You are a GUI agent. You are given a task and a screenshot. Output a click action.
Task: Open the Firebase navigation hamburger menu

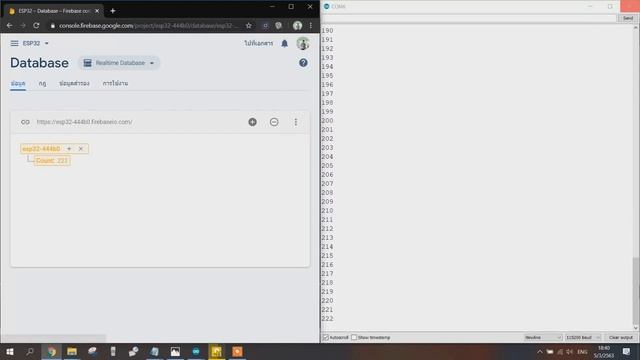[x=14, y=43]
